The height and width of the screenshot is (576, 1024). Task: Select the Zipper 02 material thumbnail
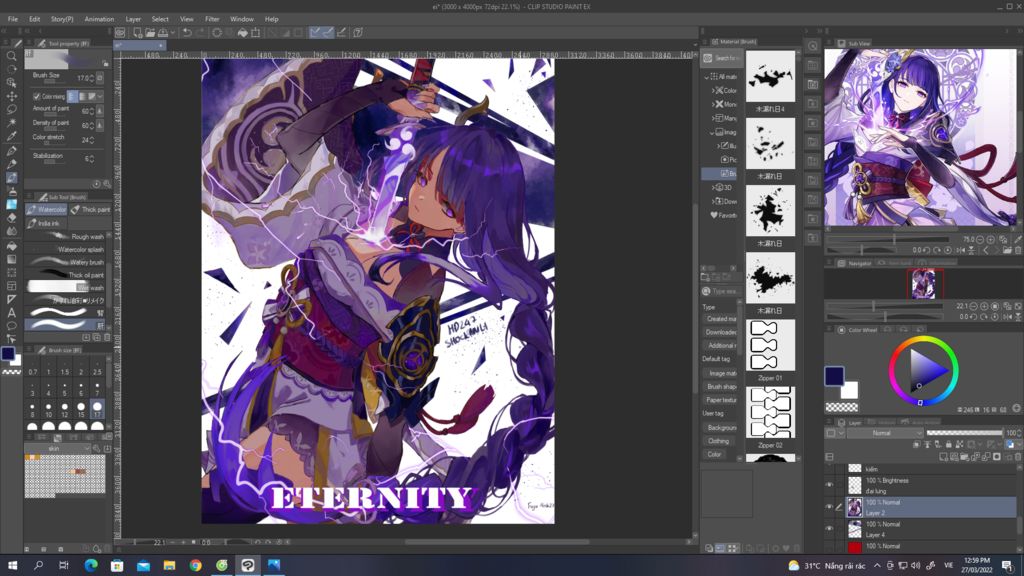(771, 413)
